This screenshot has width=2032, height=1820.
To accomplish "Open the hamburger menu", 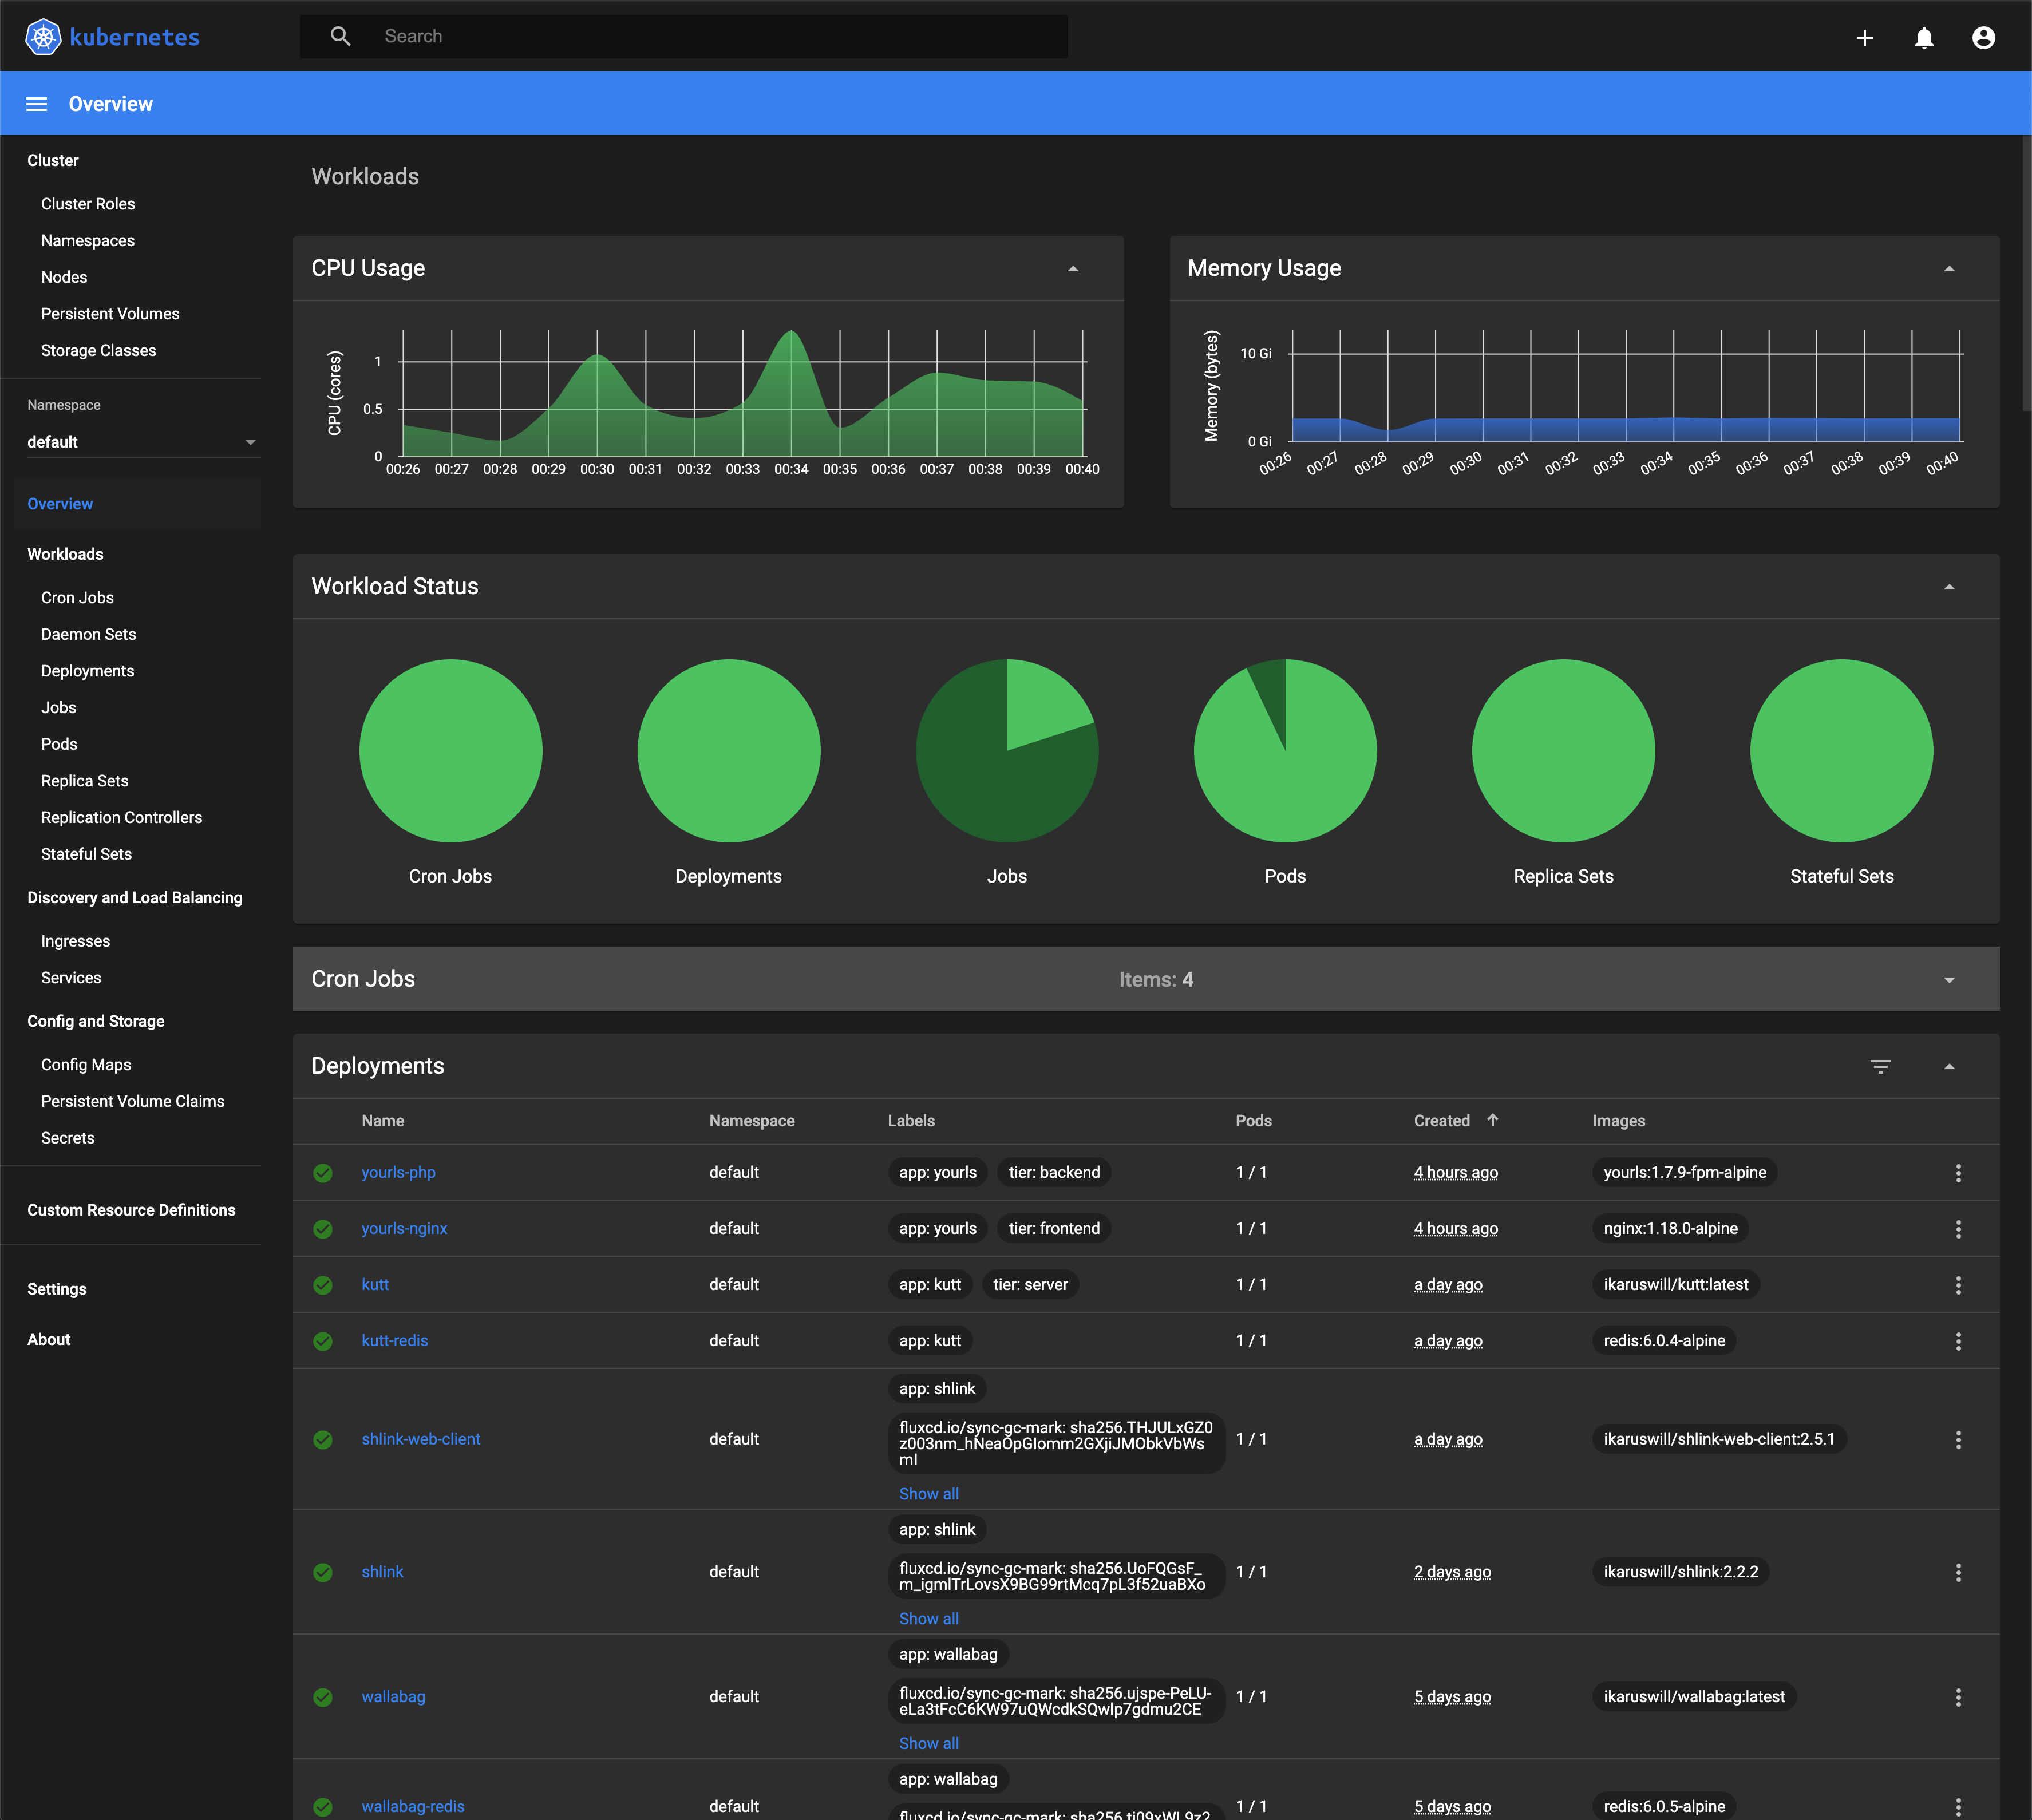I will pyautogui.click(x=35, y=104).
